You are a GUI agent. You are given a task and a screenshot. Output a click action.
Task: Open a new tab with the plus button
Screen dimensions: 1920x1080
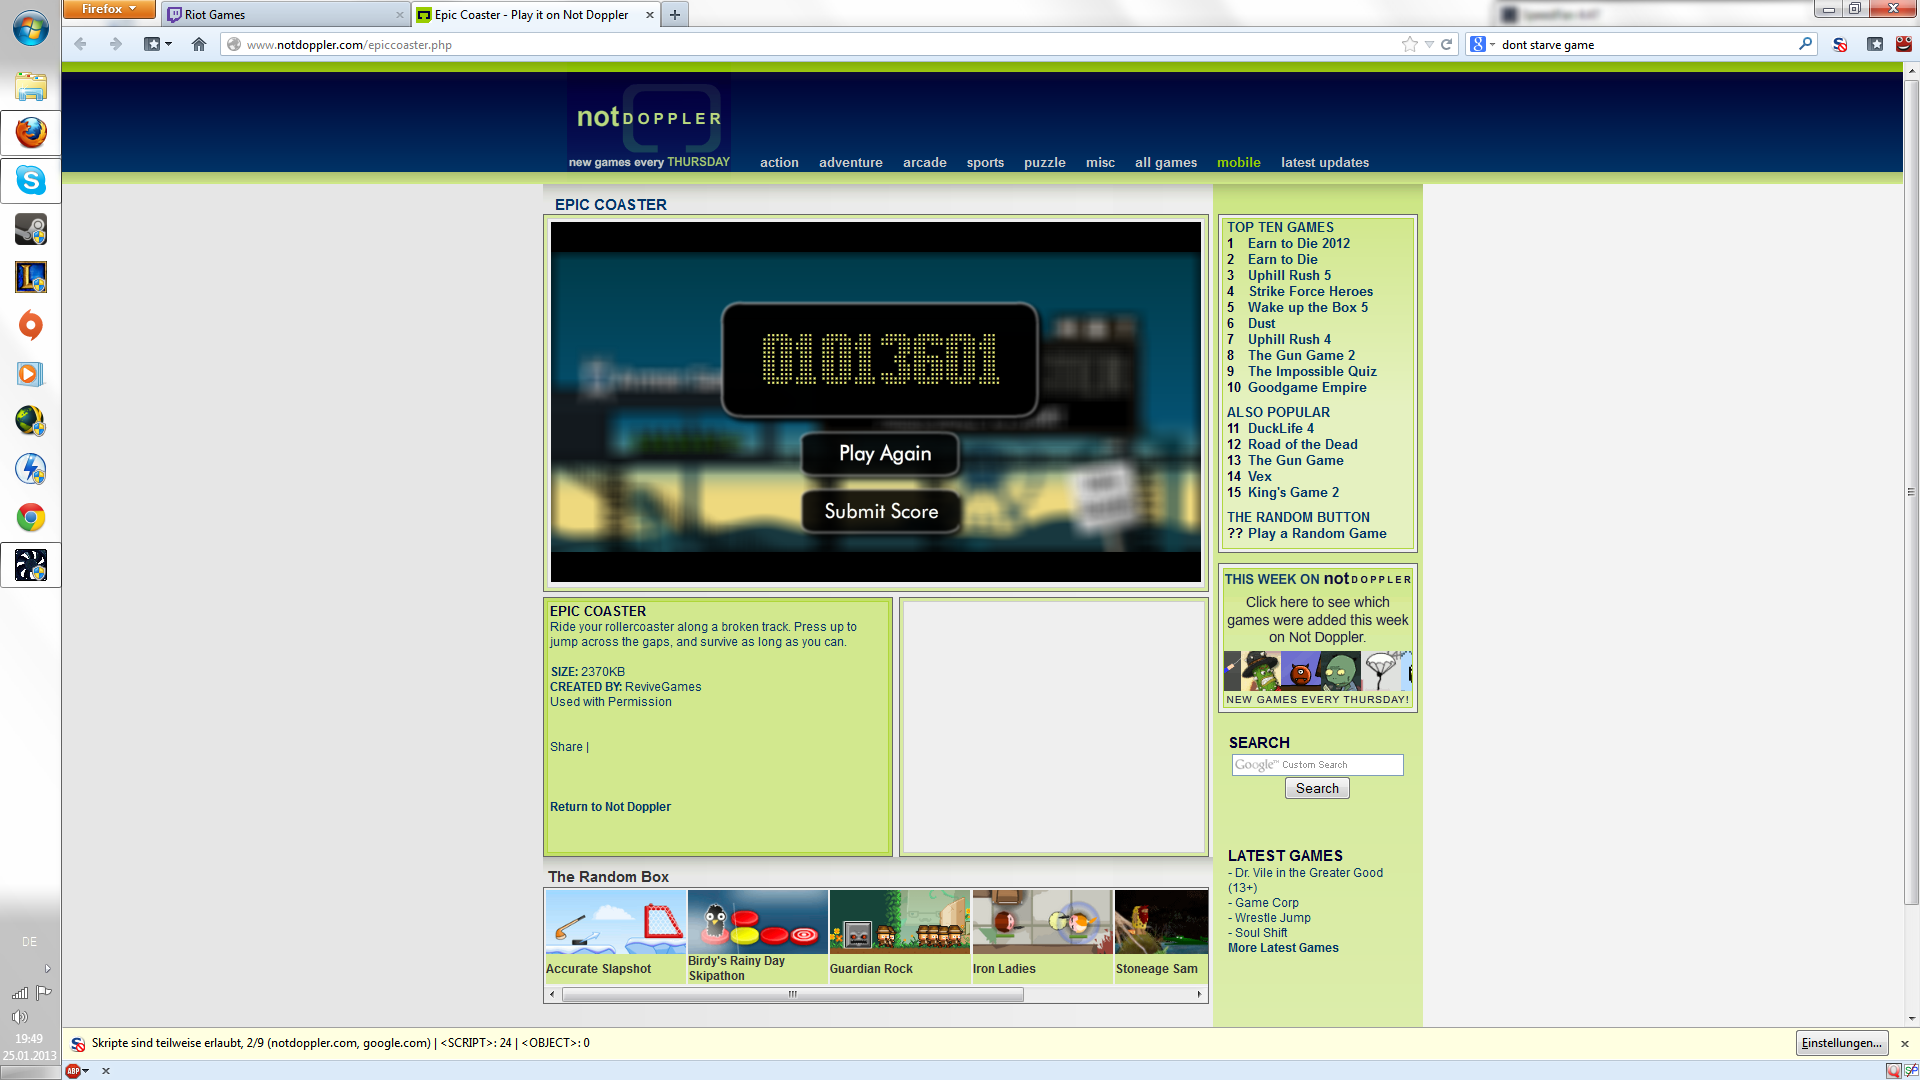point(675,14)
